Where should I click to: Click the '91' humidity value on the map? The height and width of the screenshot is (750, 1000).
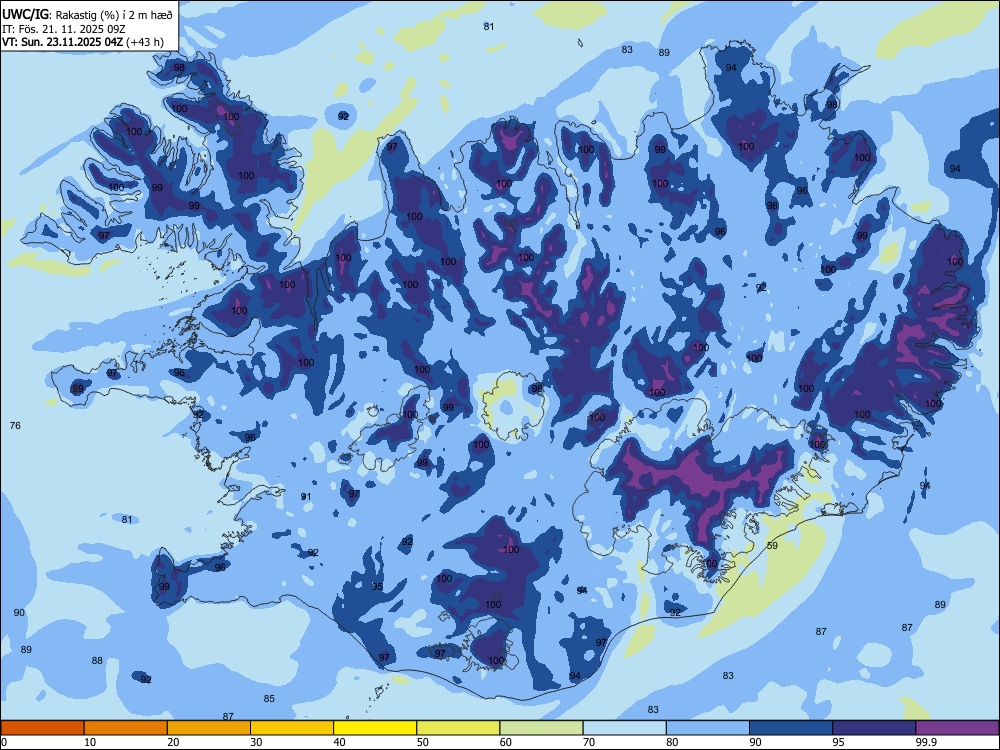pyautogui.click(x=306, y=497)
